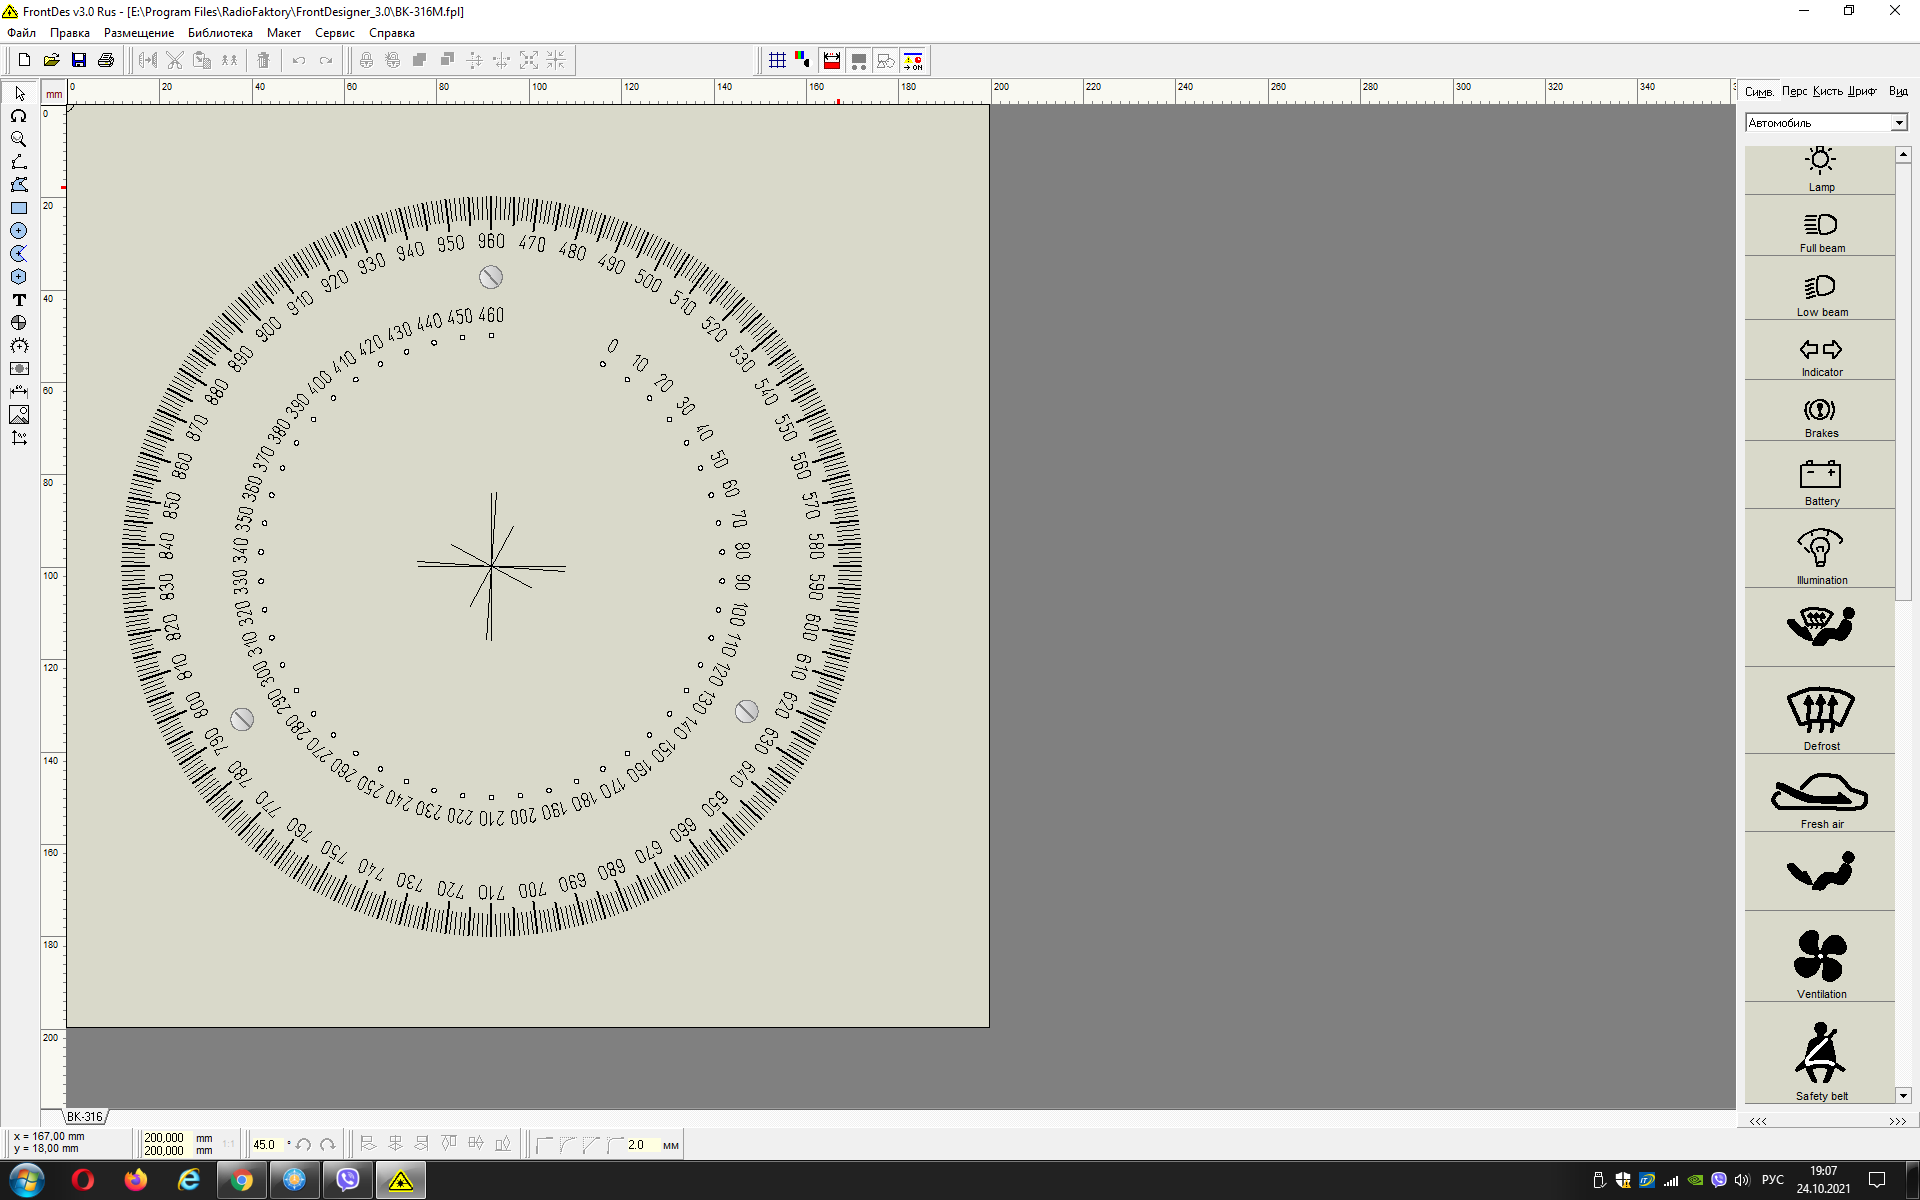Image resolution: width=1920 pixels, height=1200 pixels.
Task: Click the Print icon in toolbar
Action: click(106, 60)
